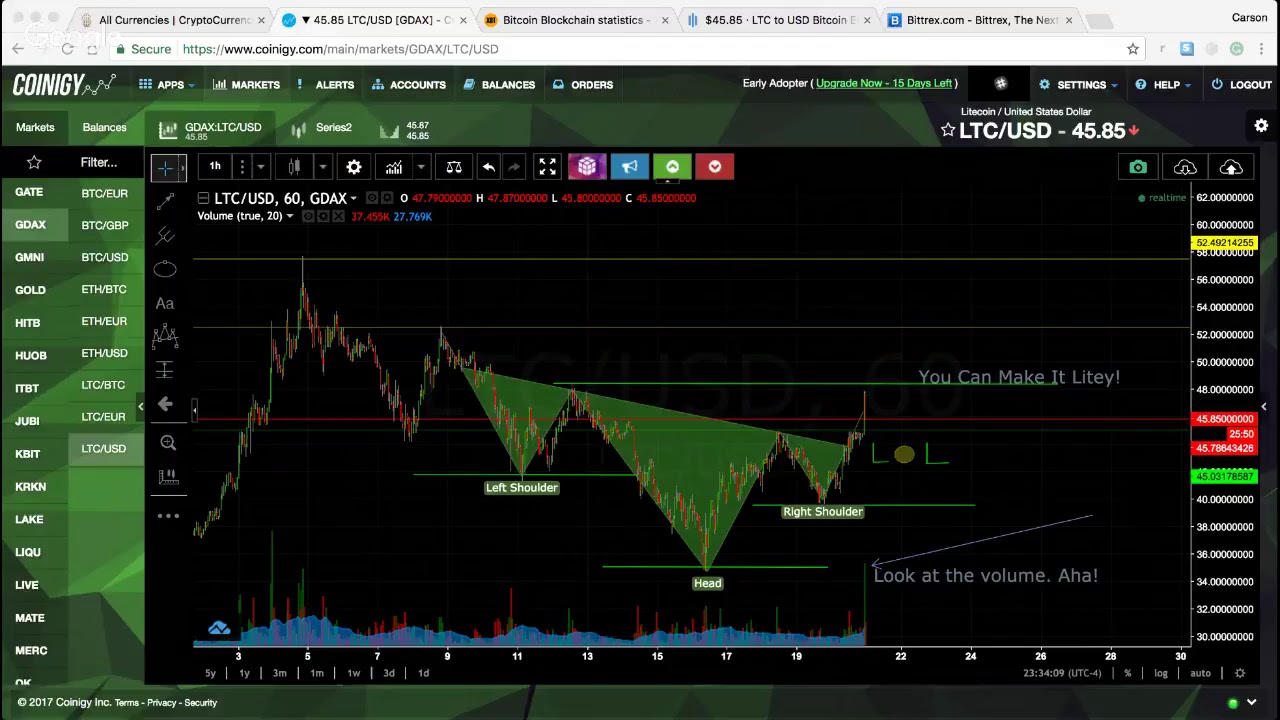Select the 3m time range
The height and width of the screenshot is (720, 1280).
coord(279,673)
